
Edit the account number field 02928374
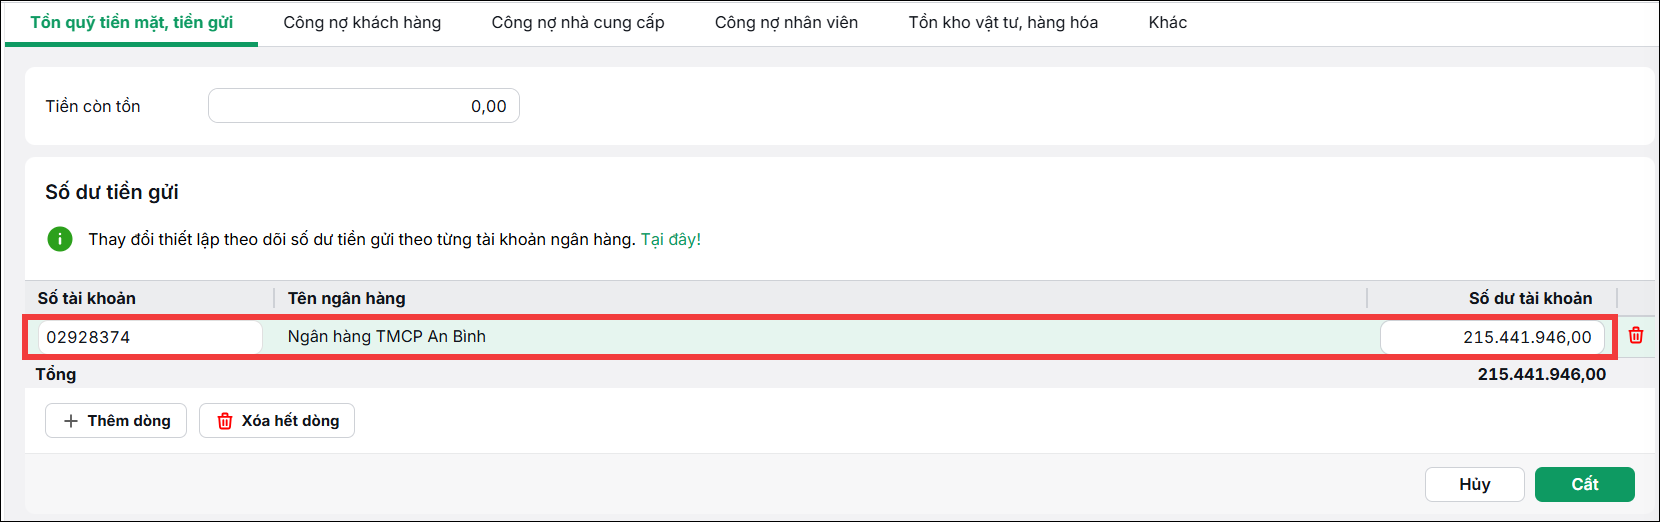coord(150,337)
